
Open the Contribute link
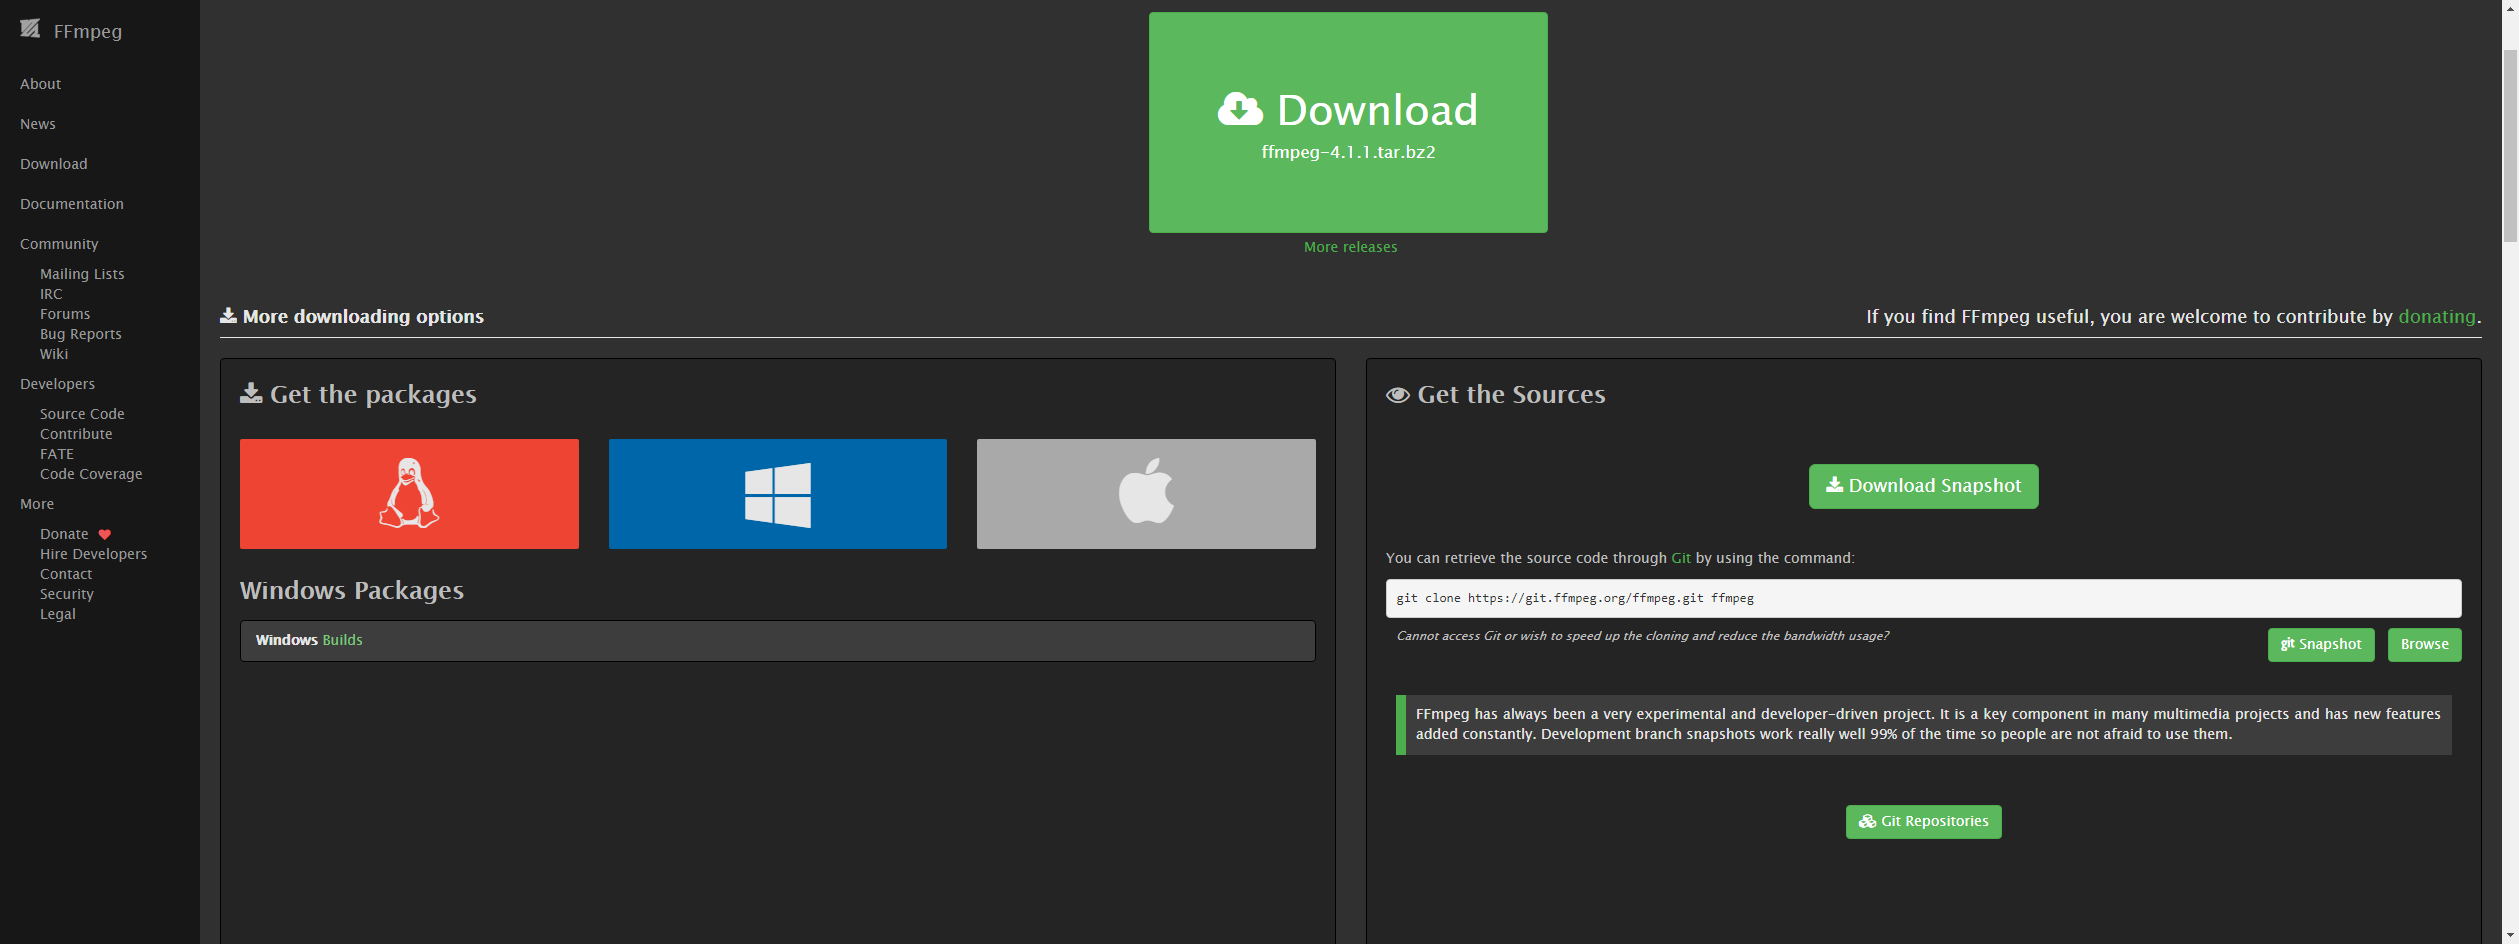[76, 434]
